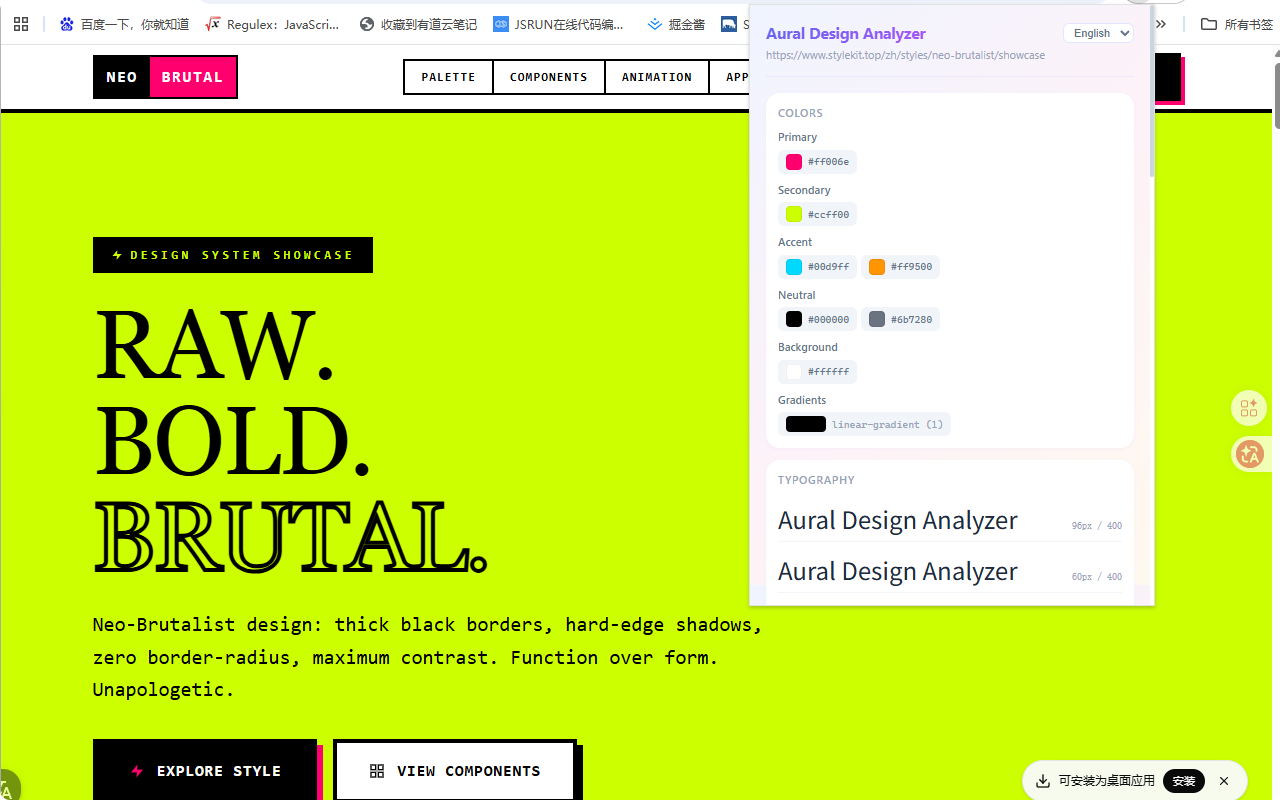
Task: Select the primary color swatch #ff006e
Action: (x=817, y=162)
